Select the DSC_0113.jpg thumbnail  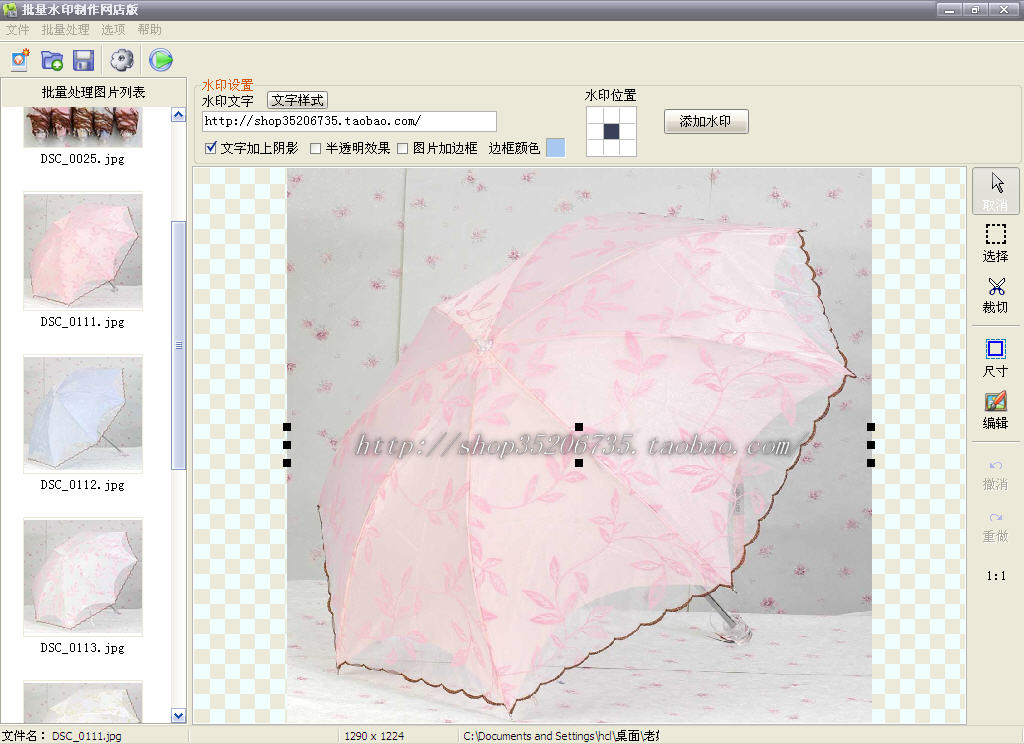[x=83, y=577]
